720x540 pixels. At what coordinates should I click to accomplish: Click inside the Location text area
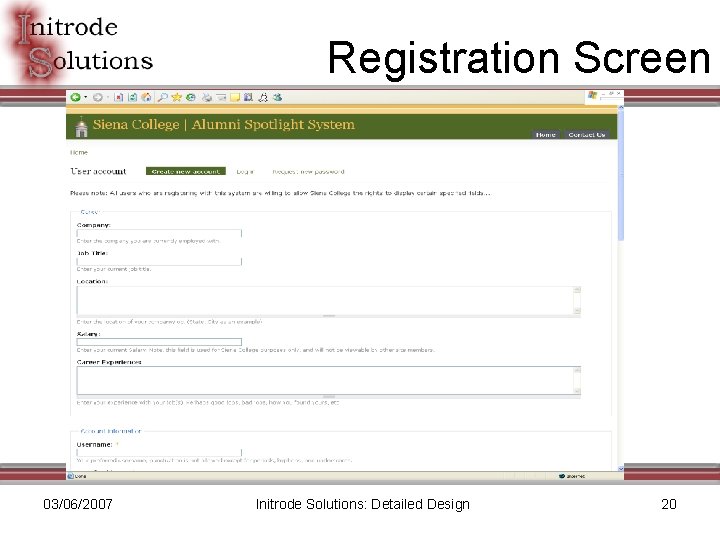[325, 300]
